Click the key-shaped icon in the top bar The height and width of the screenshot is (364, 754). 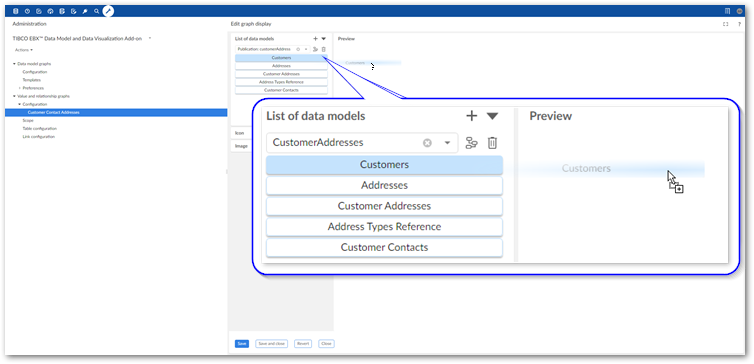click(85, 11)
